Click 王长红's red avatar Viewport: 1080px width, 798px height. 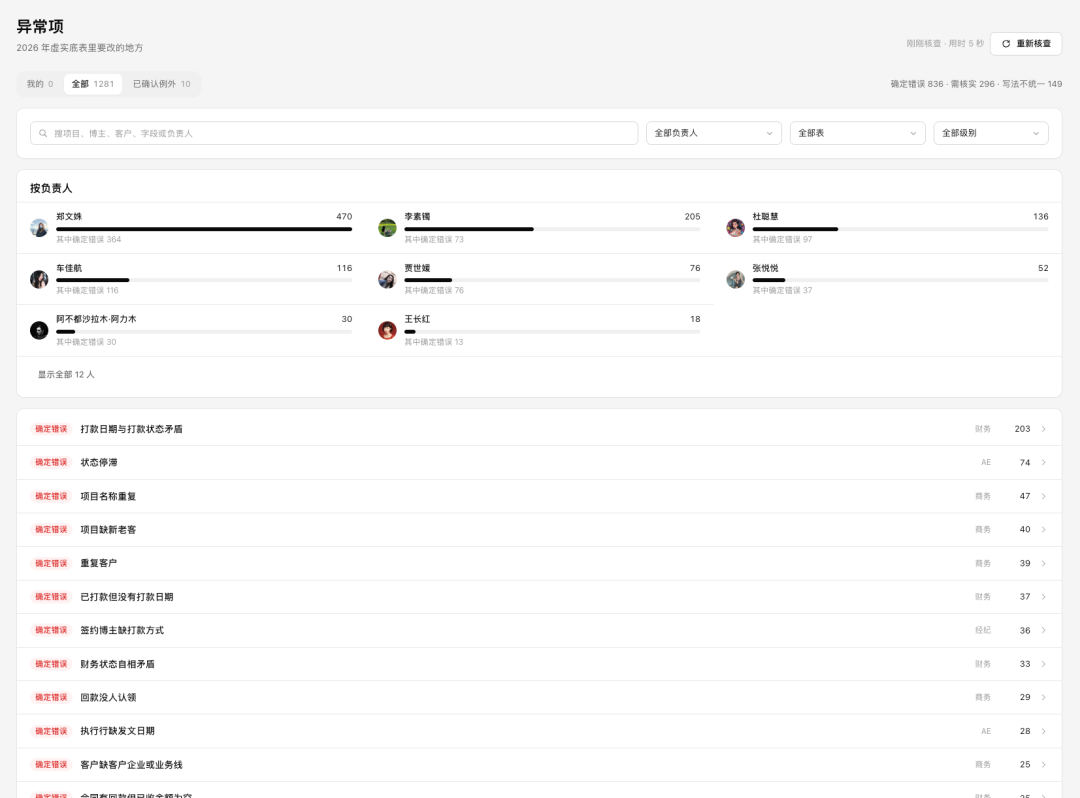[387, 330]
